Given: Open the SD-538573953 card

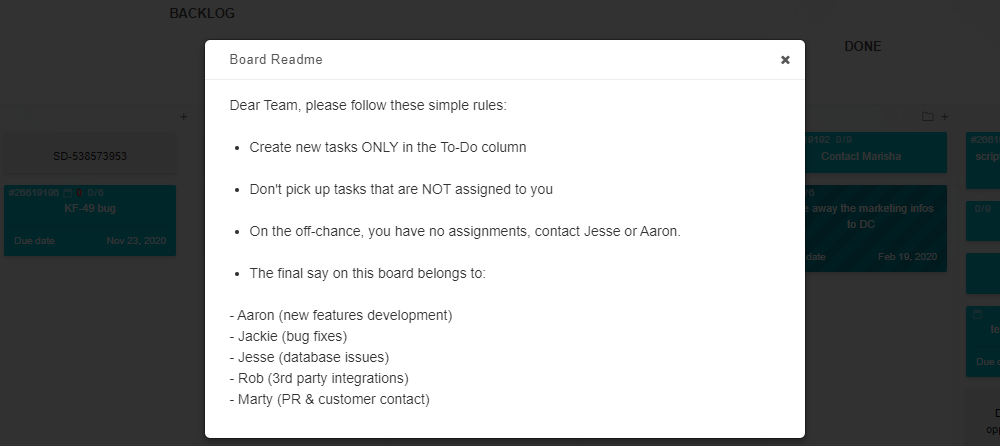Looking at the screenshot, I should pyautogui.click(x=90, y=156).
